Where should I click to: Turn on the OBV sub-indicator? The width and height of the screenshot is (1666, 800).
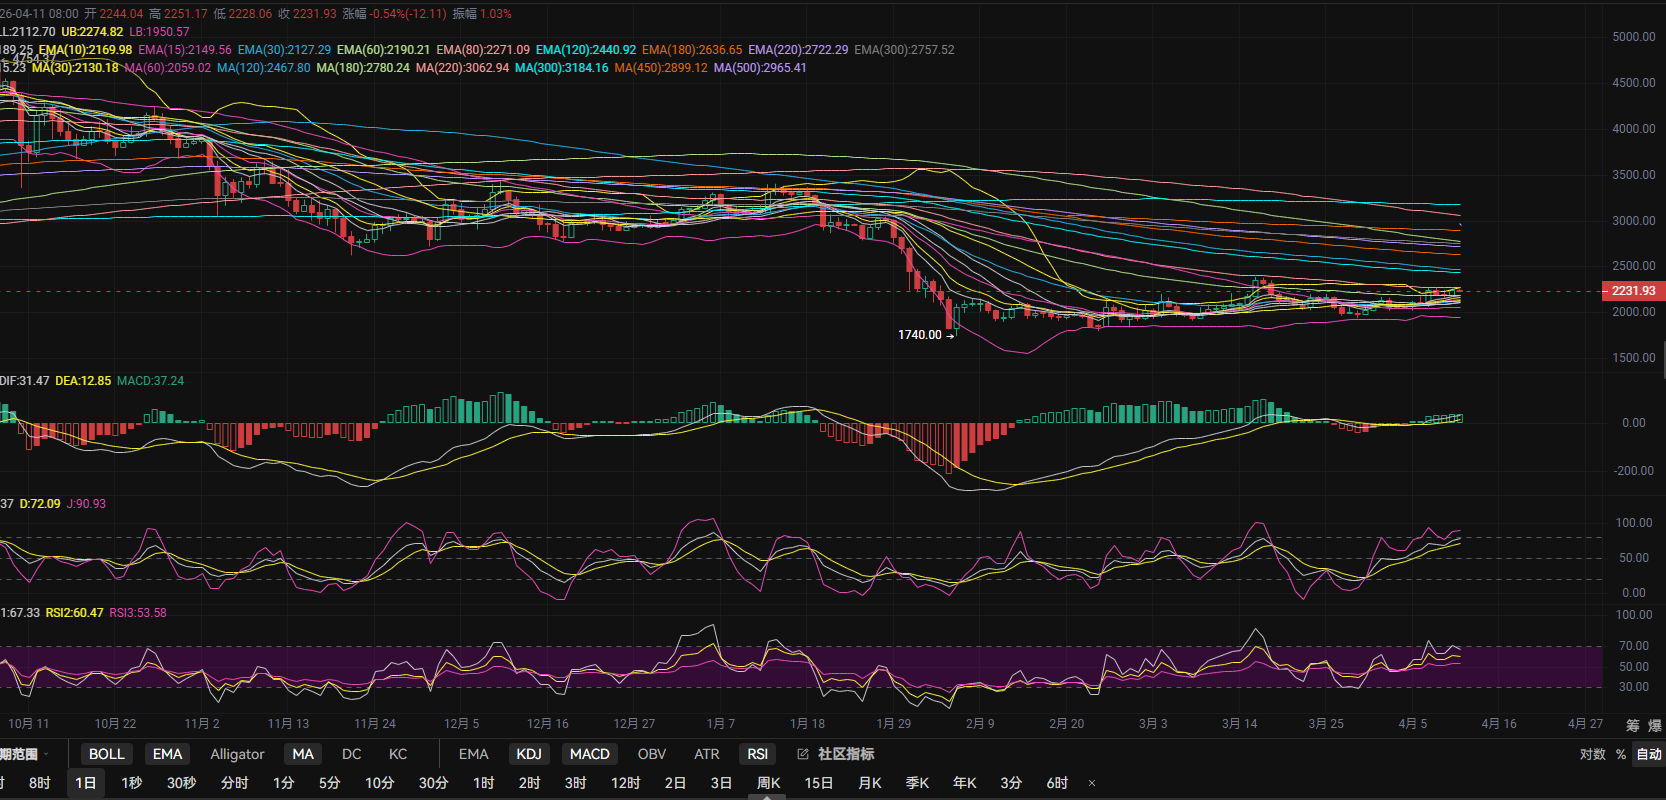pos(651,754)
